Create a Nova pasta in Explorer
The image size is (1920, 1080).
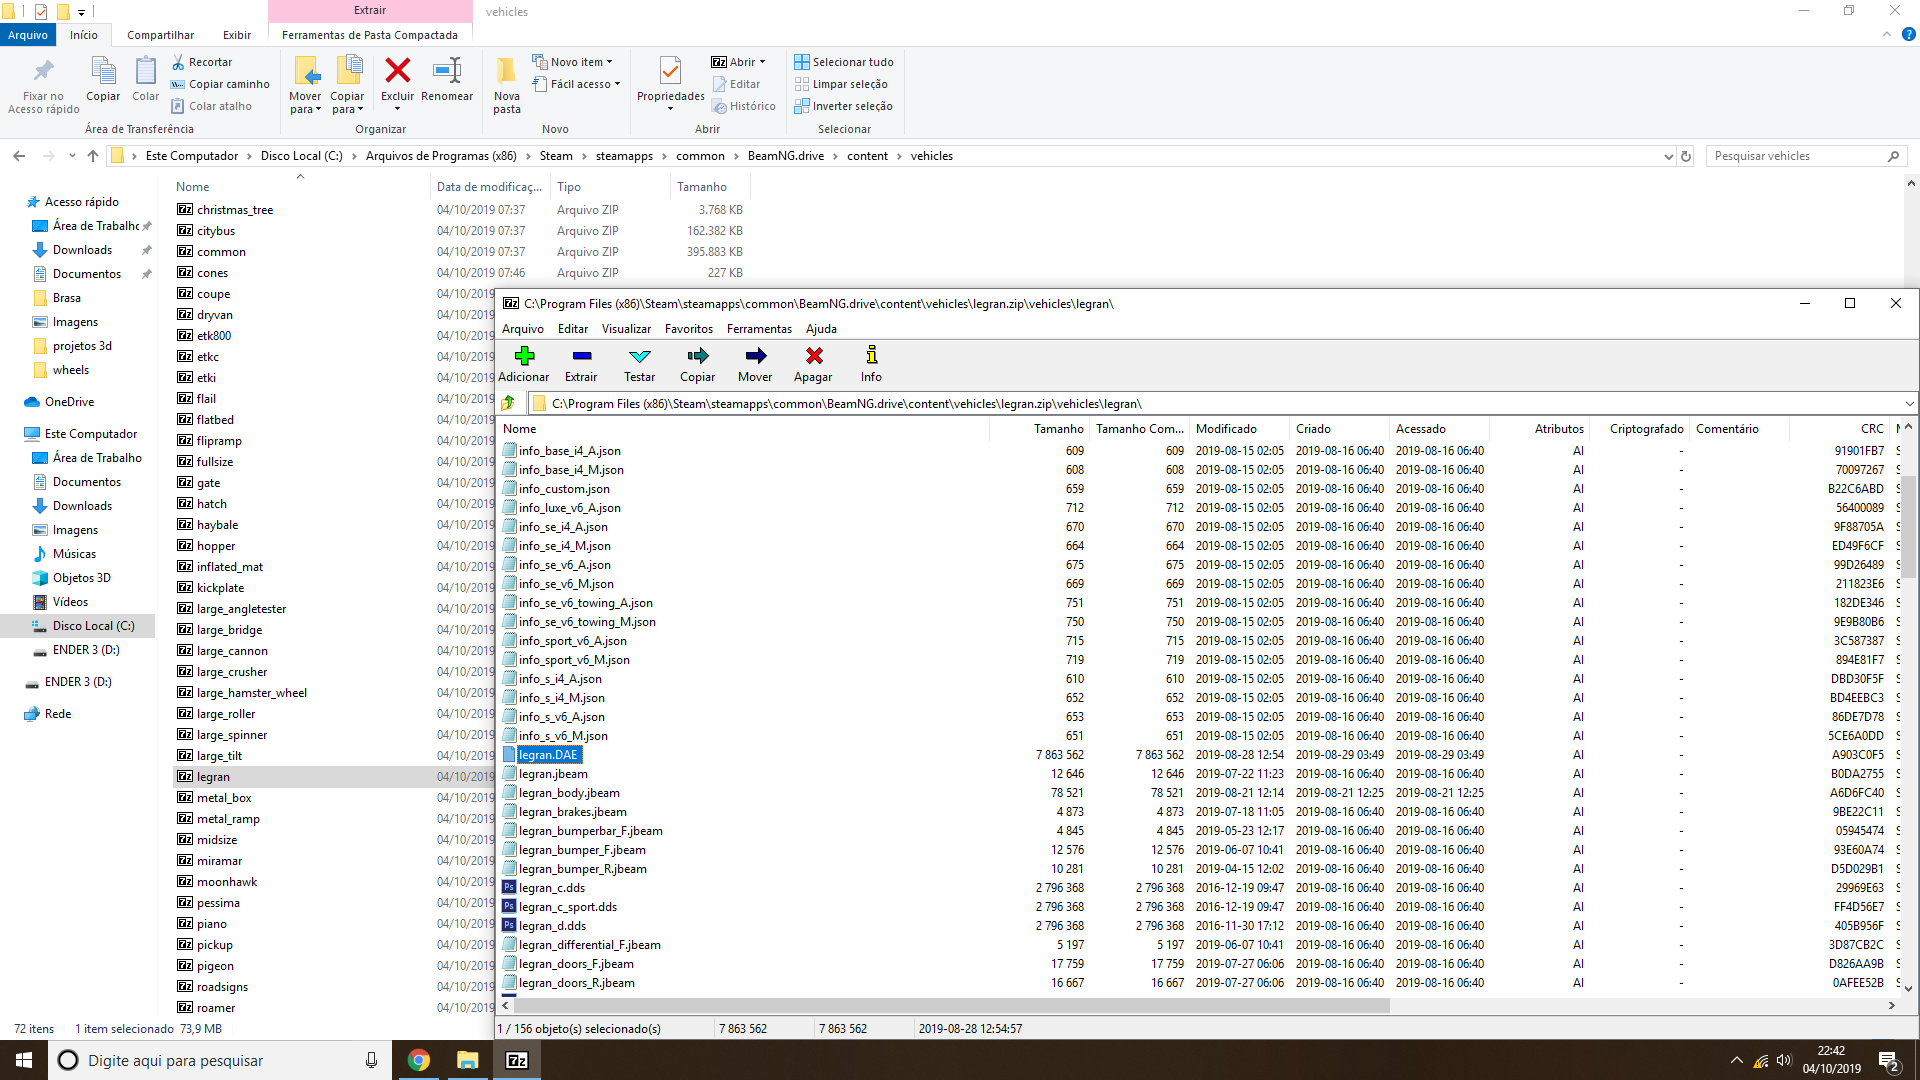point(507,85)
